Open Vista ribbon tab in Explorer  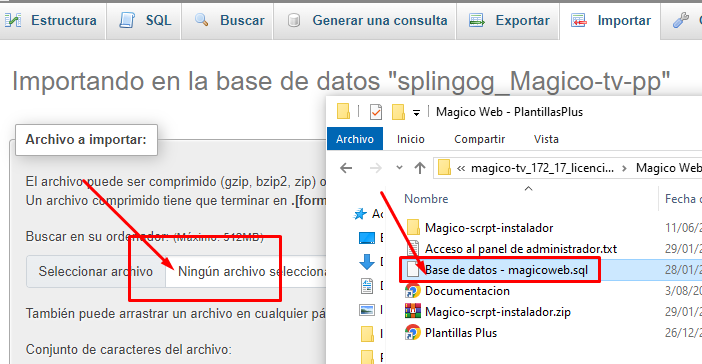(546, 139)
